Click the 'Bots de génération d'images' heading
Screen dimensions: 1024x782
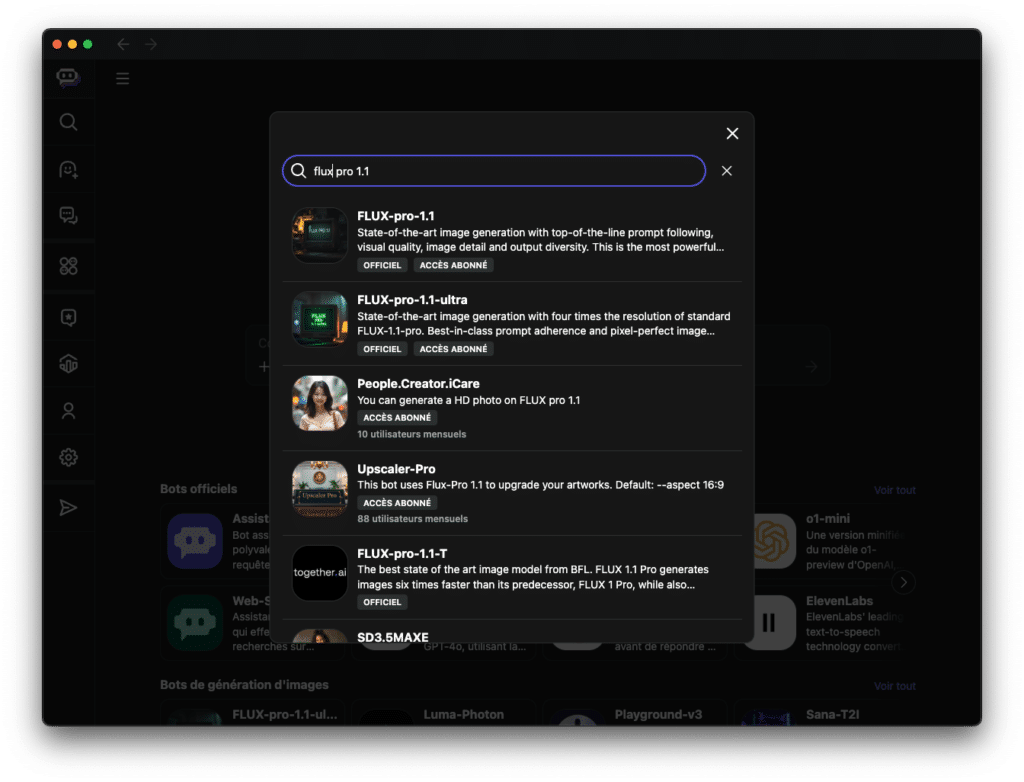click(244, 685)
